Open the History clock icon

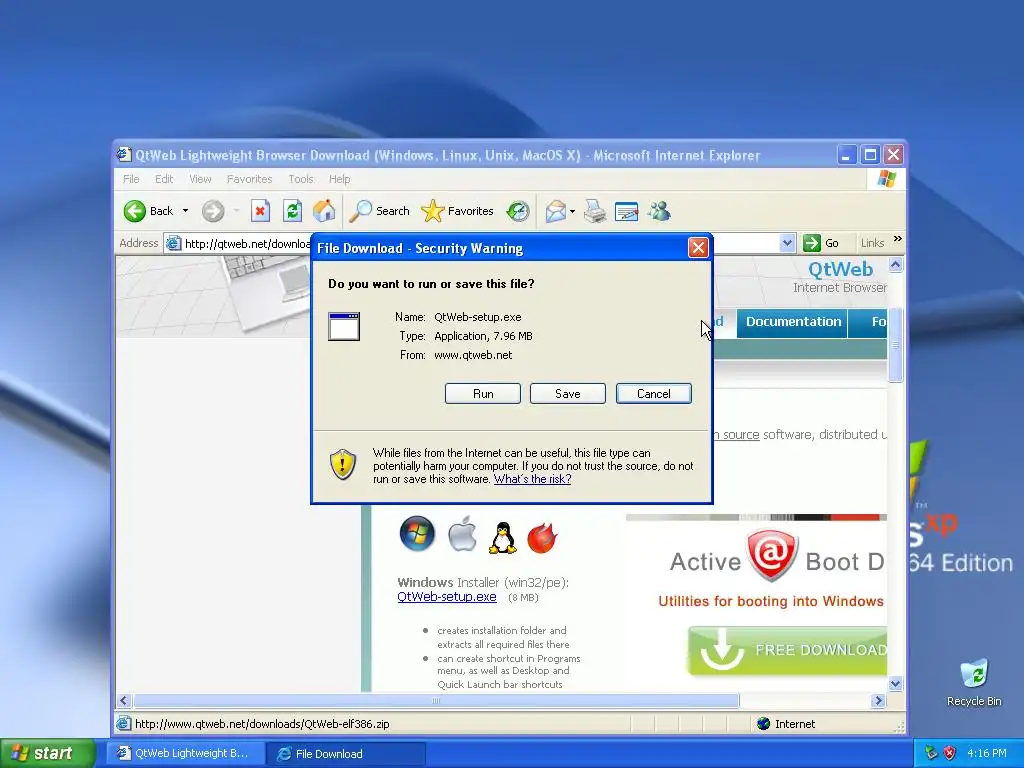point(518,211)
